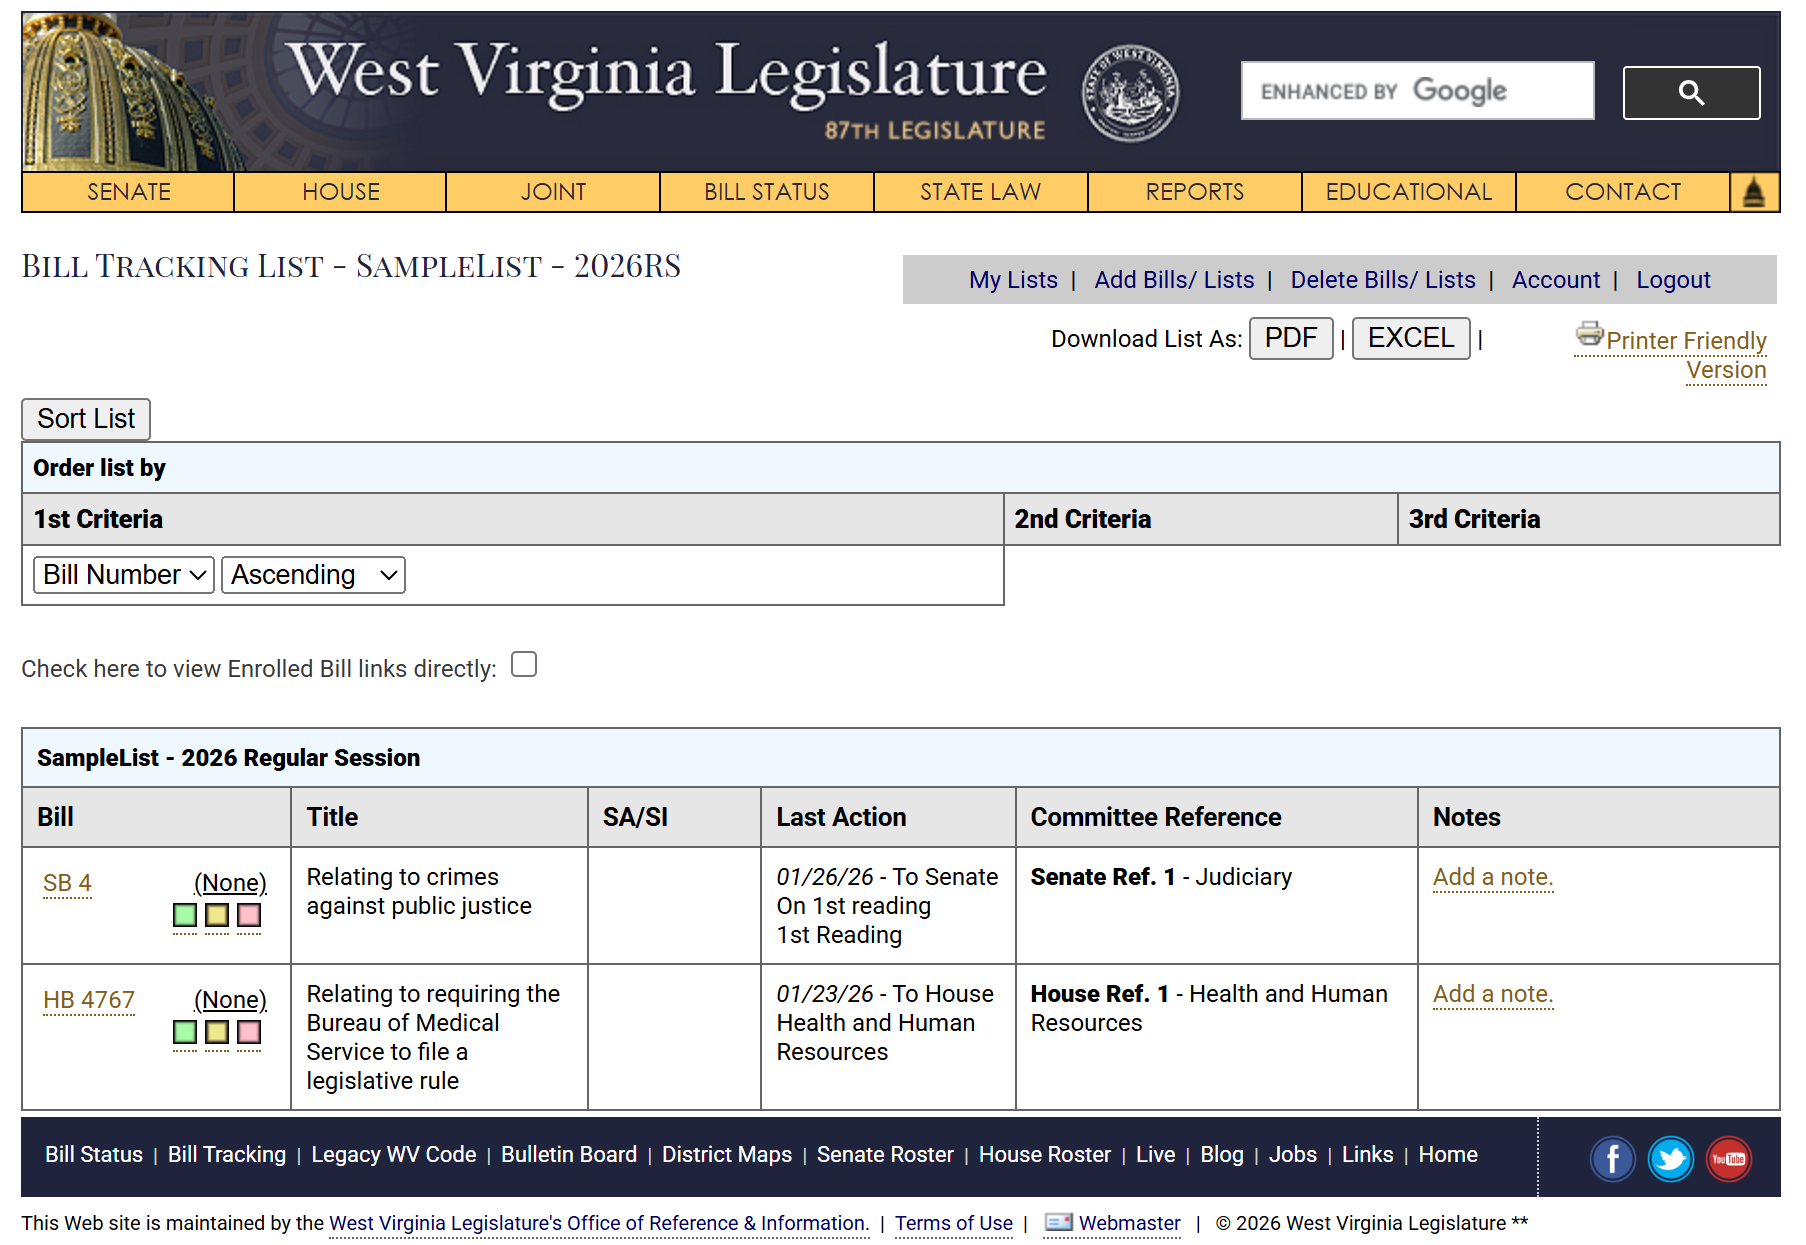Click the capitol dome icon in nav bar
The width and height of the screenshot is (1806, 1245).
[1754, 192]
